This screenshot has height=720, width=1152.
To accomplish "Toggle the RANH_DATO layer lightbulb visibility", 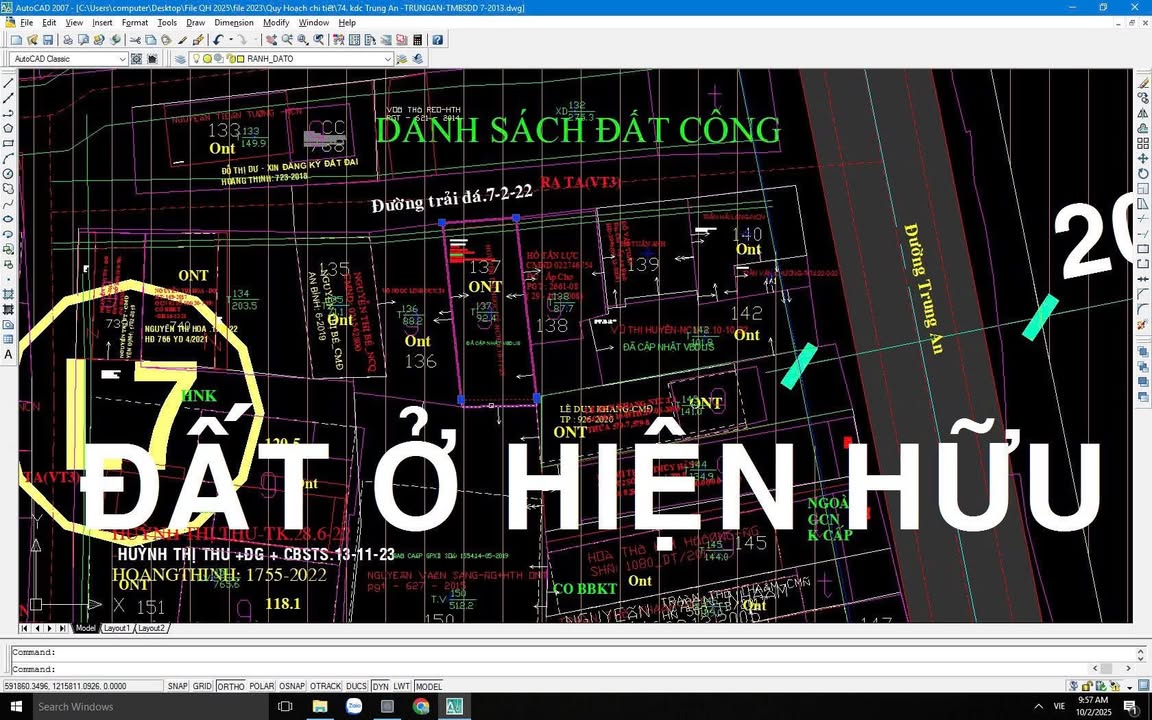I will coord(196,58).
